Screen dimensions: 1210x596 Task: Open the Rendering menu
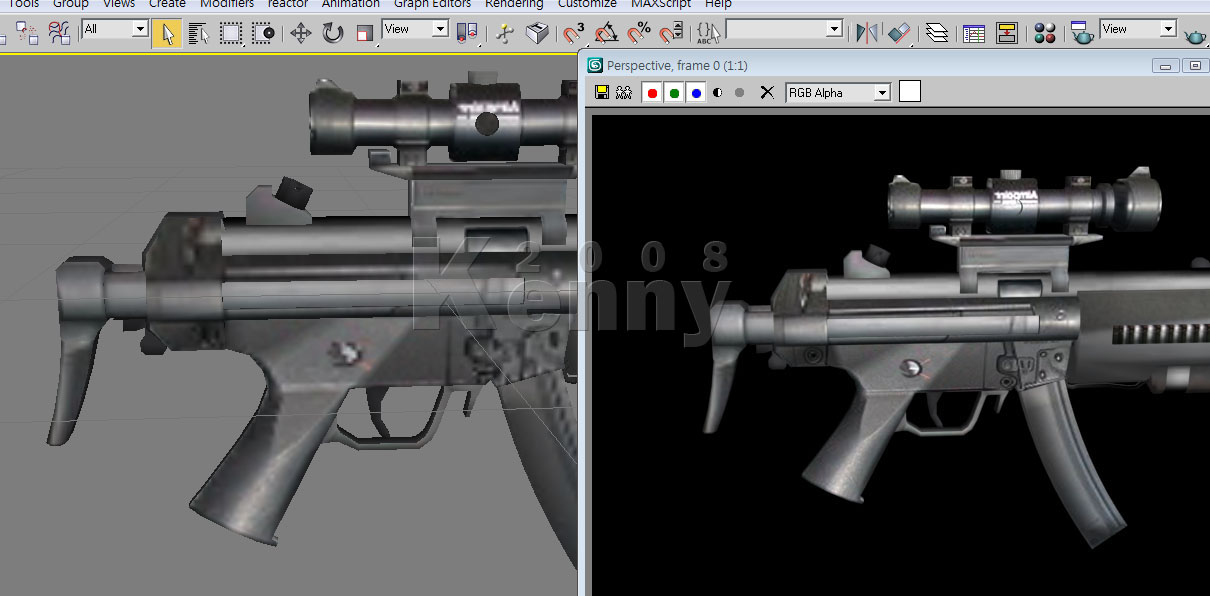pos(514,4)
